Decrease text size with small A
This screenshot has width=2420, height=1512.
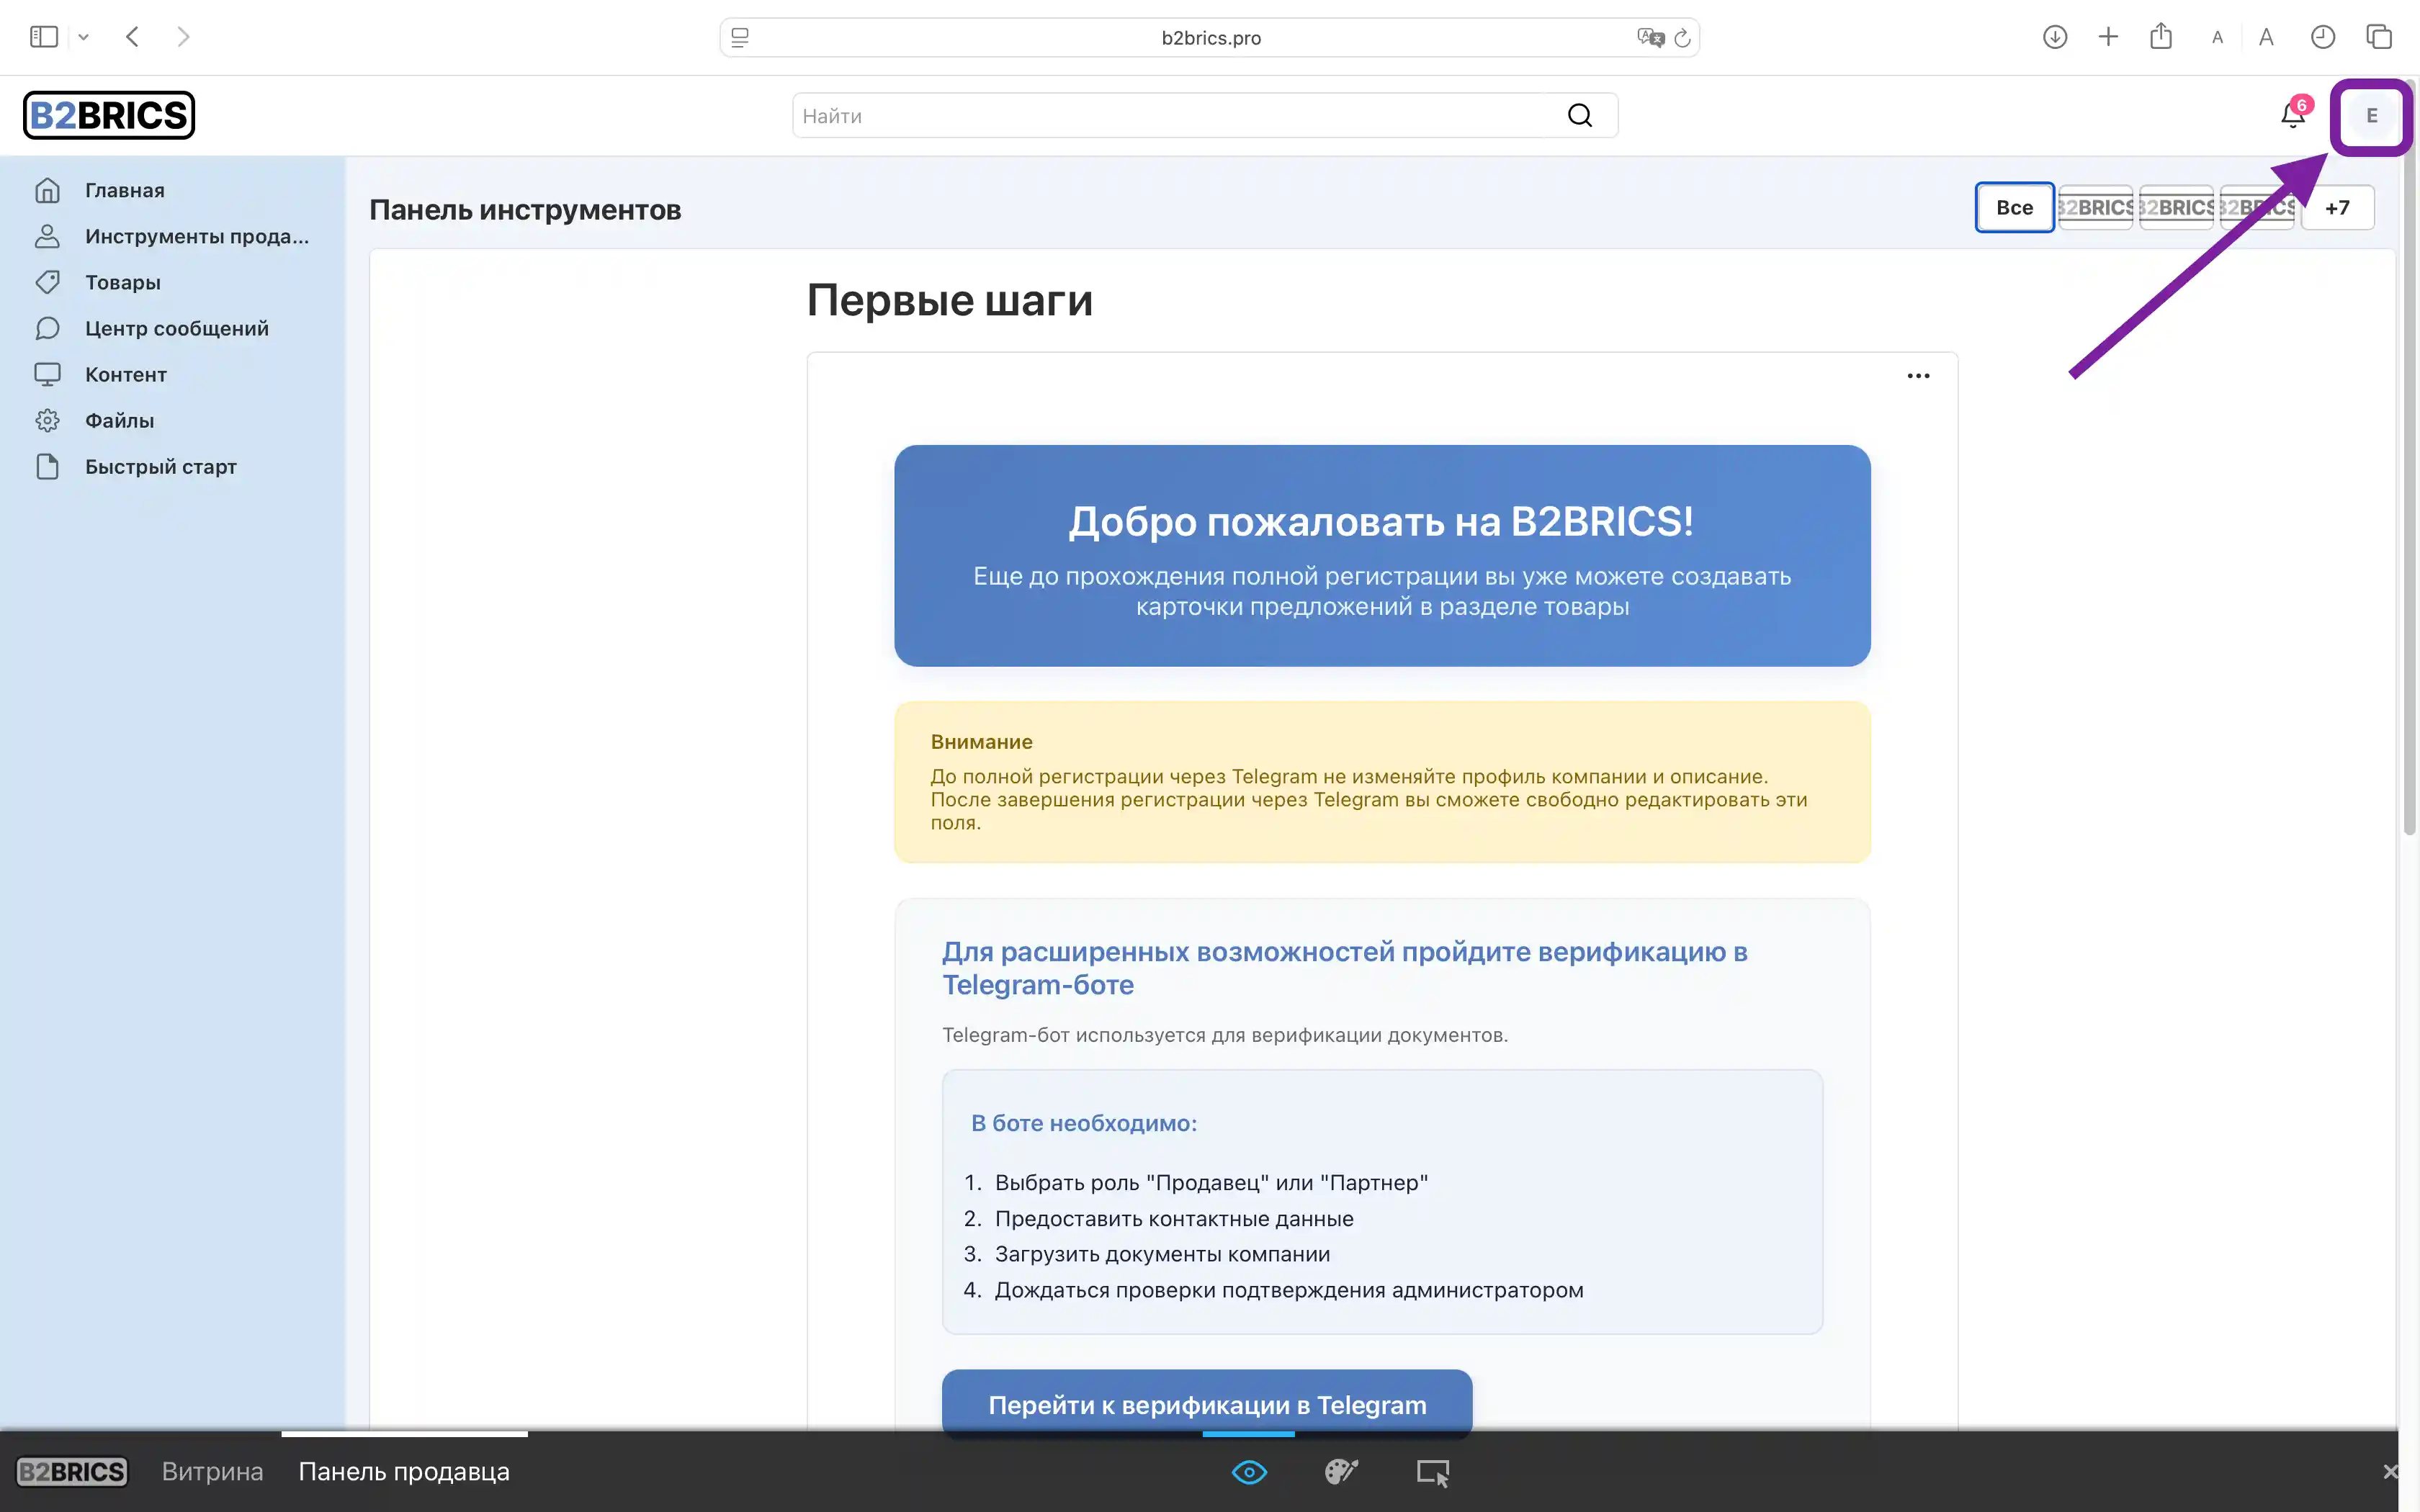tap(2217, 38)
